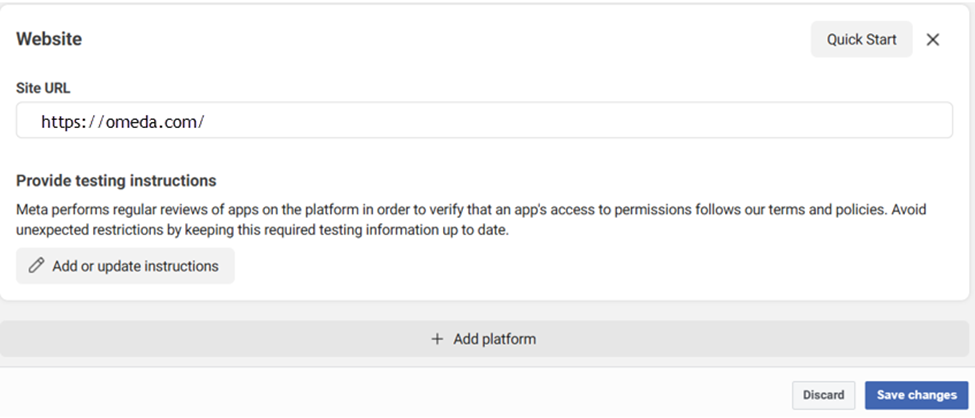Click the 'Add platform' label text
This screenshot has width=975, height=418.
pos(494,339)
